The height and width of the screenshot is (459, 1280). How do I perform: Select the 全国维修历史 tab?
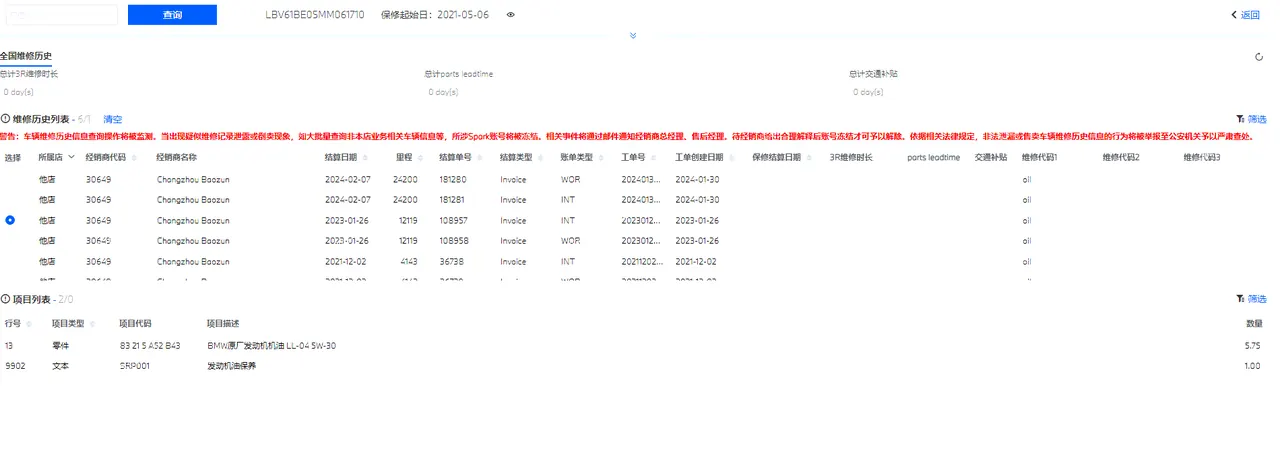(25, 56)
